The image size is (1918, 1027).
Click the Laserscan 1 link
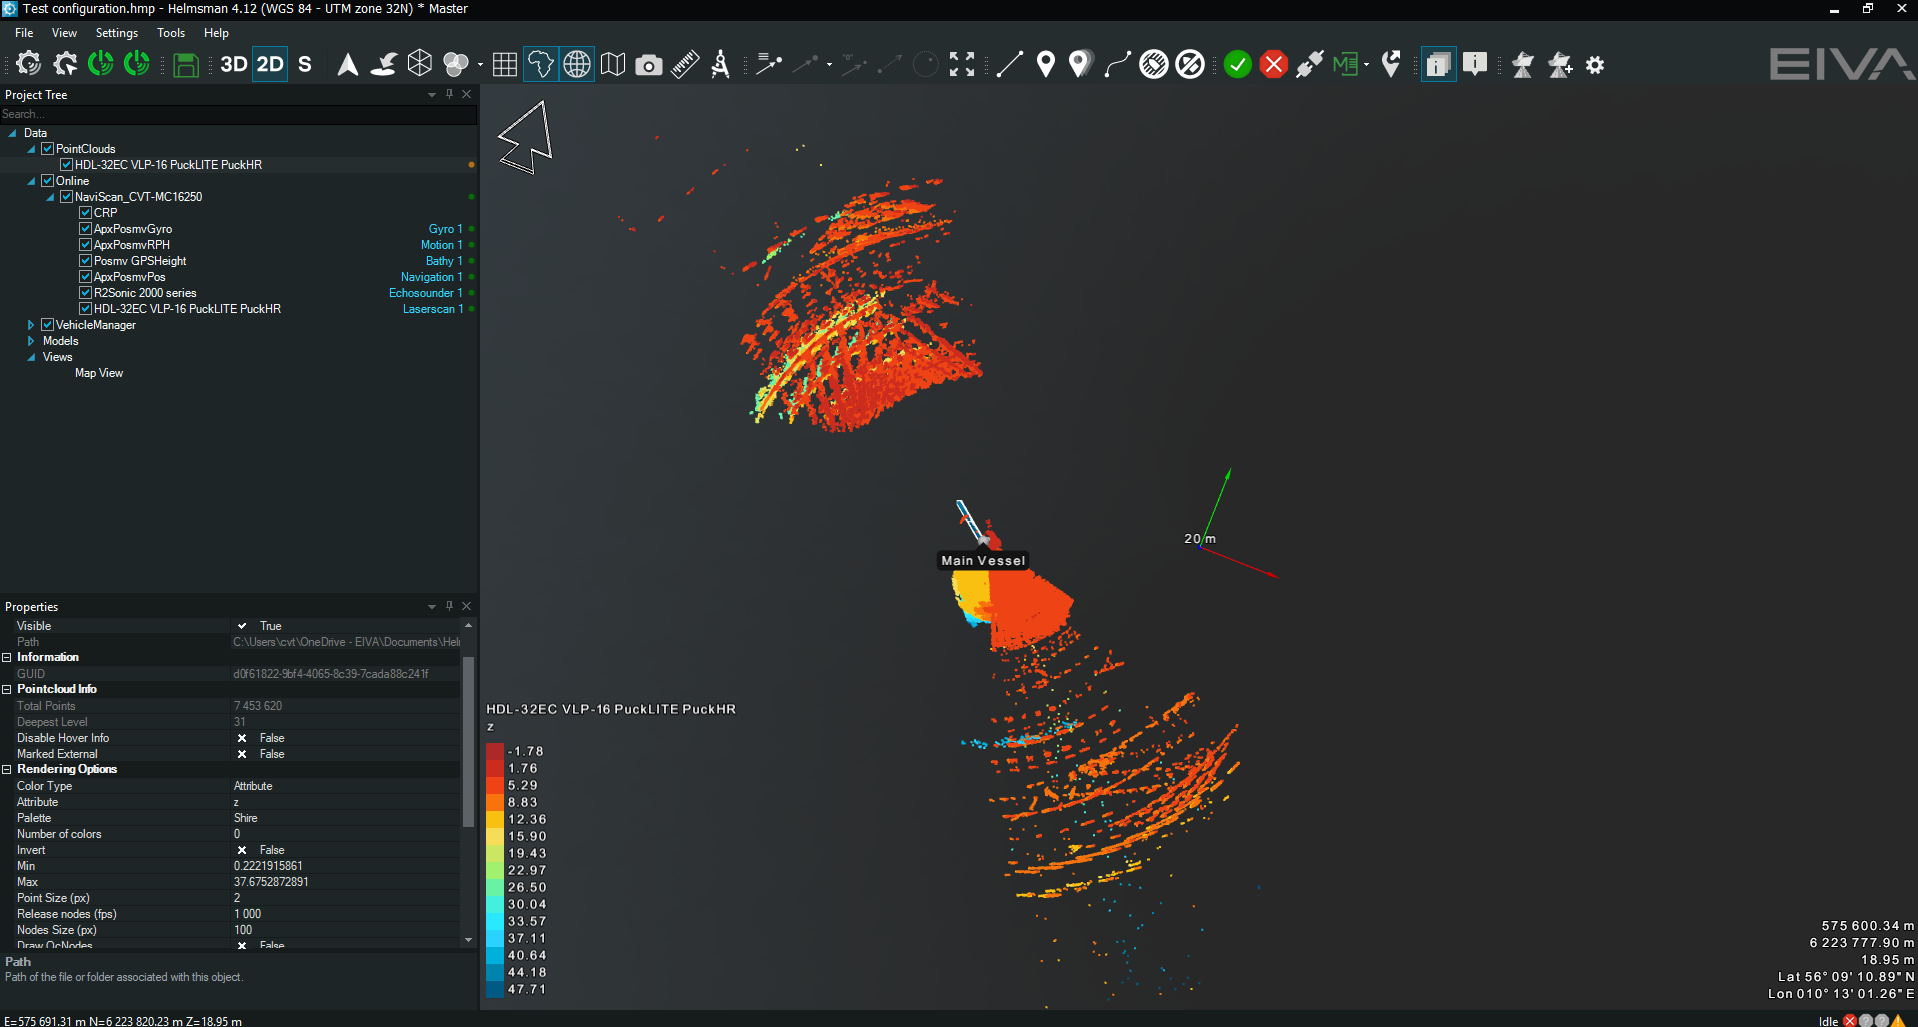tap(432, 309)
